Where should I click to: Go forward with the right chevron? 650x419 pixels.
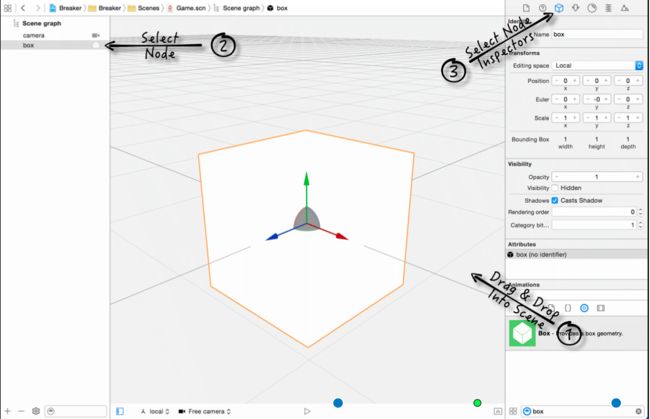click(38, 8)
